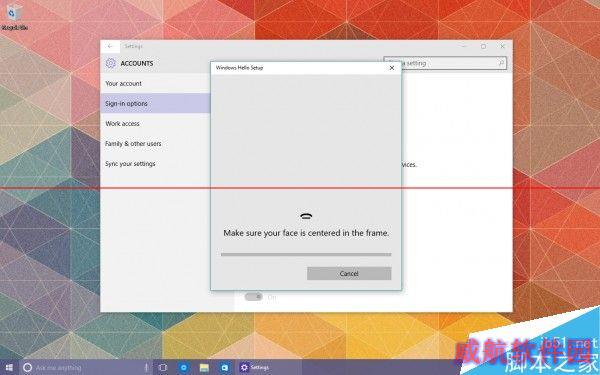Click 'Make sure your face is centered' message
600x375 pixels.
pos(306,233)
